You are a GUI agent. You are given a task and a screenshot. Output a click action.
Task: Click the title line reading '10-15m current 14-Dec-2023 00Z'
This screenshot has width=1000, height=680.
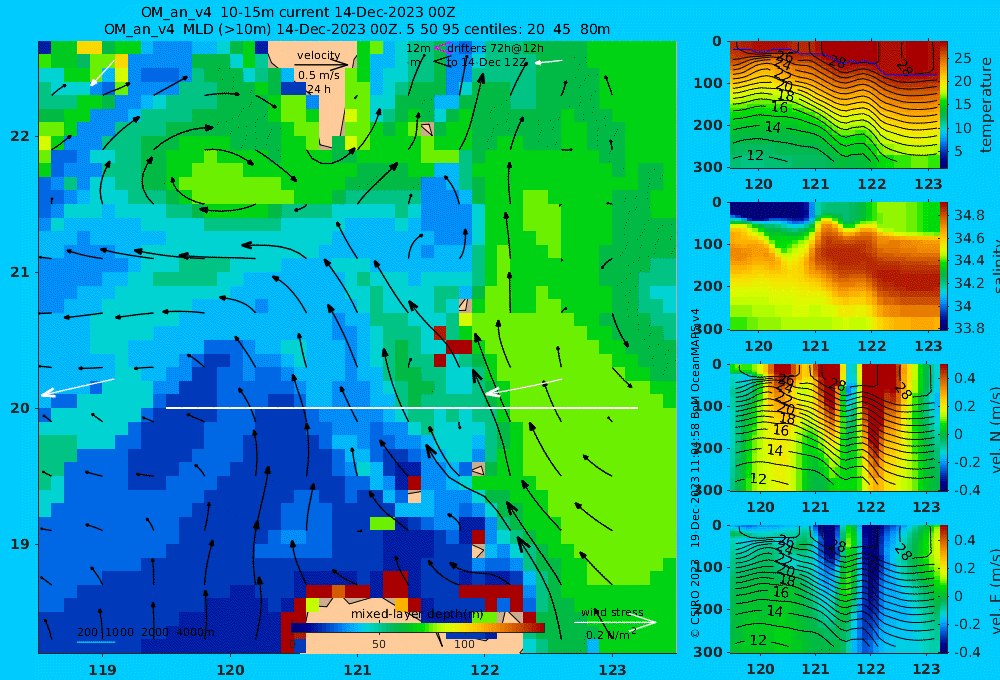[298, 12]
